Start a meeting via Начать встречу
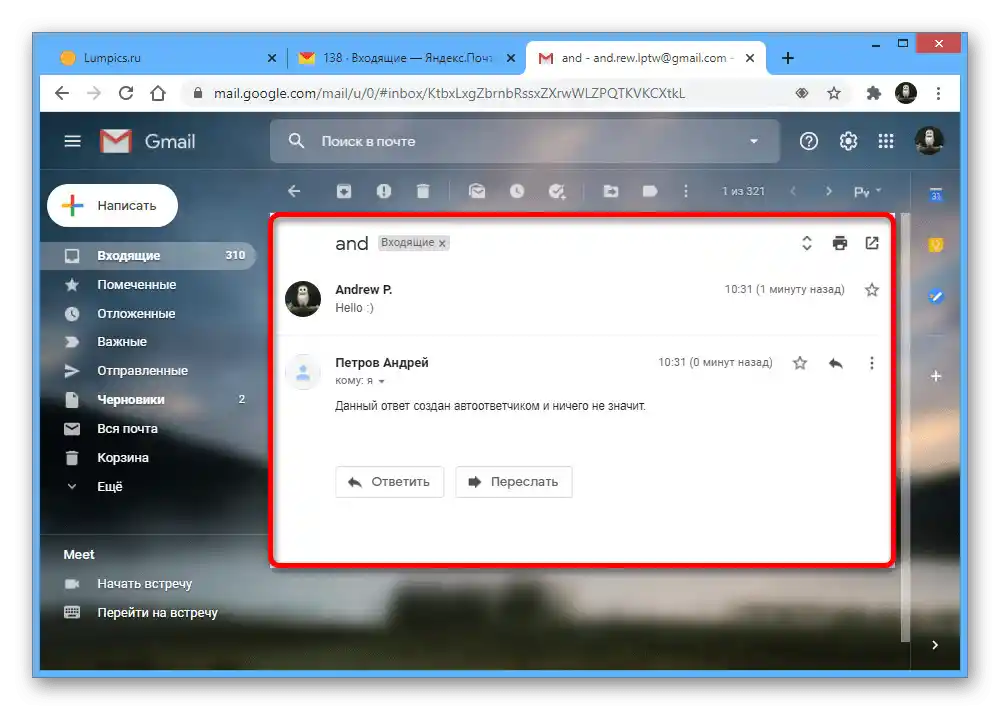The image size is (1000, 710). 144,584
